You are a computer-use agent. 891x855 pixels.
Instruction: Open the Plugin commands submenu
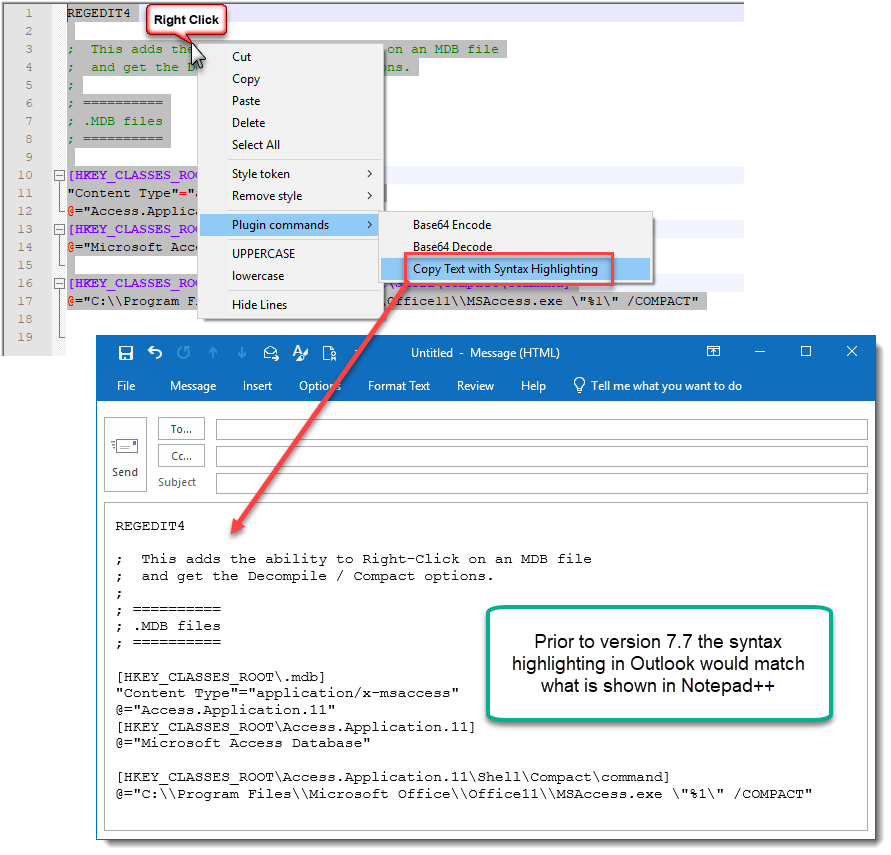coord(291,225)
